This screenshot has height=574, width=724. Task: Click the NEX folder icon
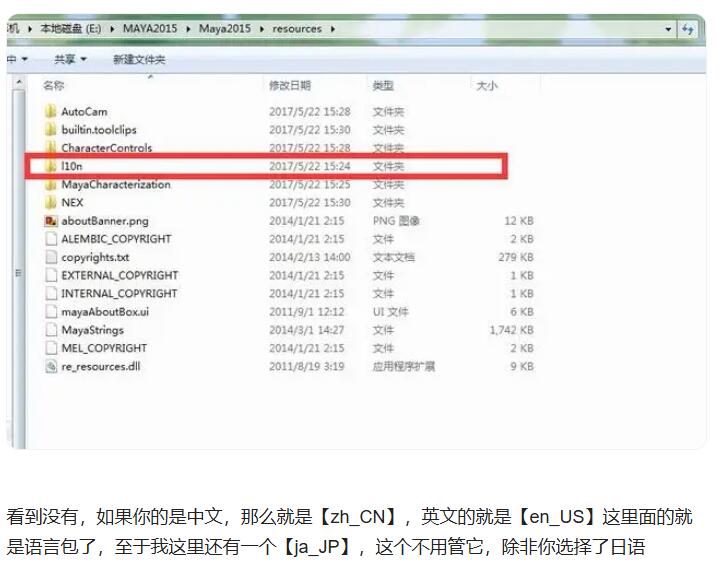click(50, 203)
